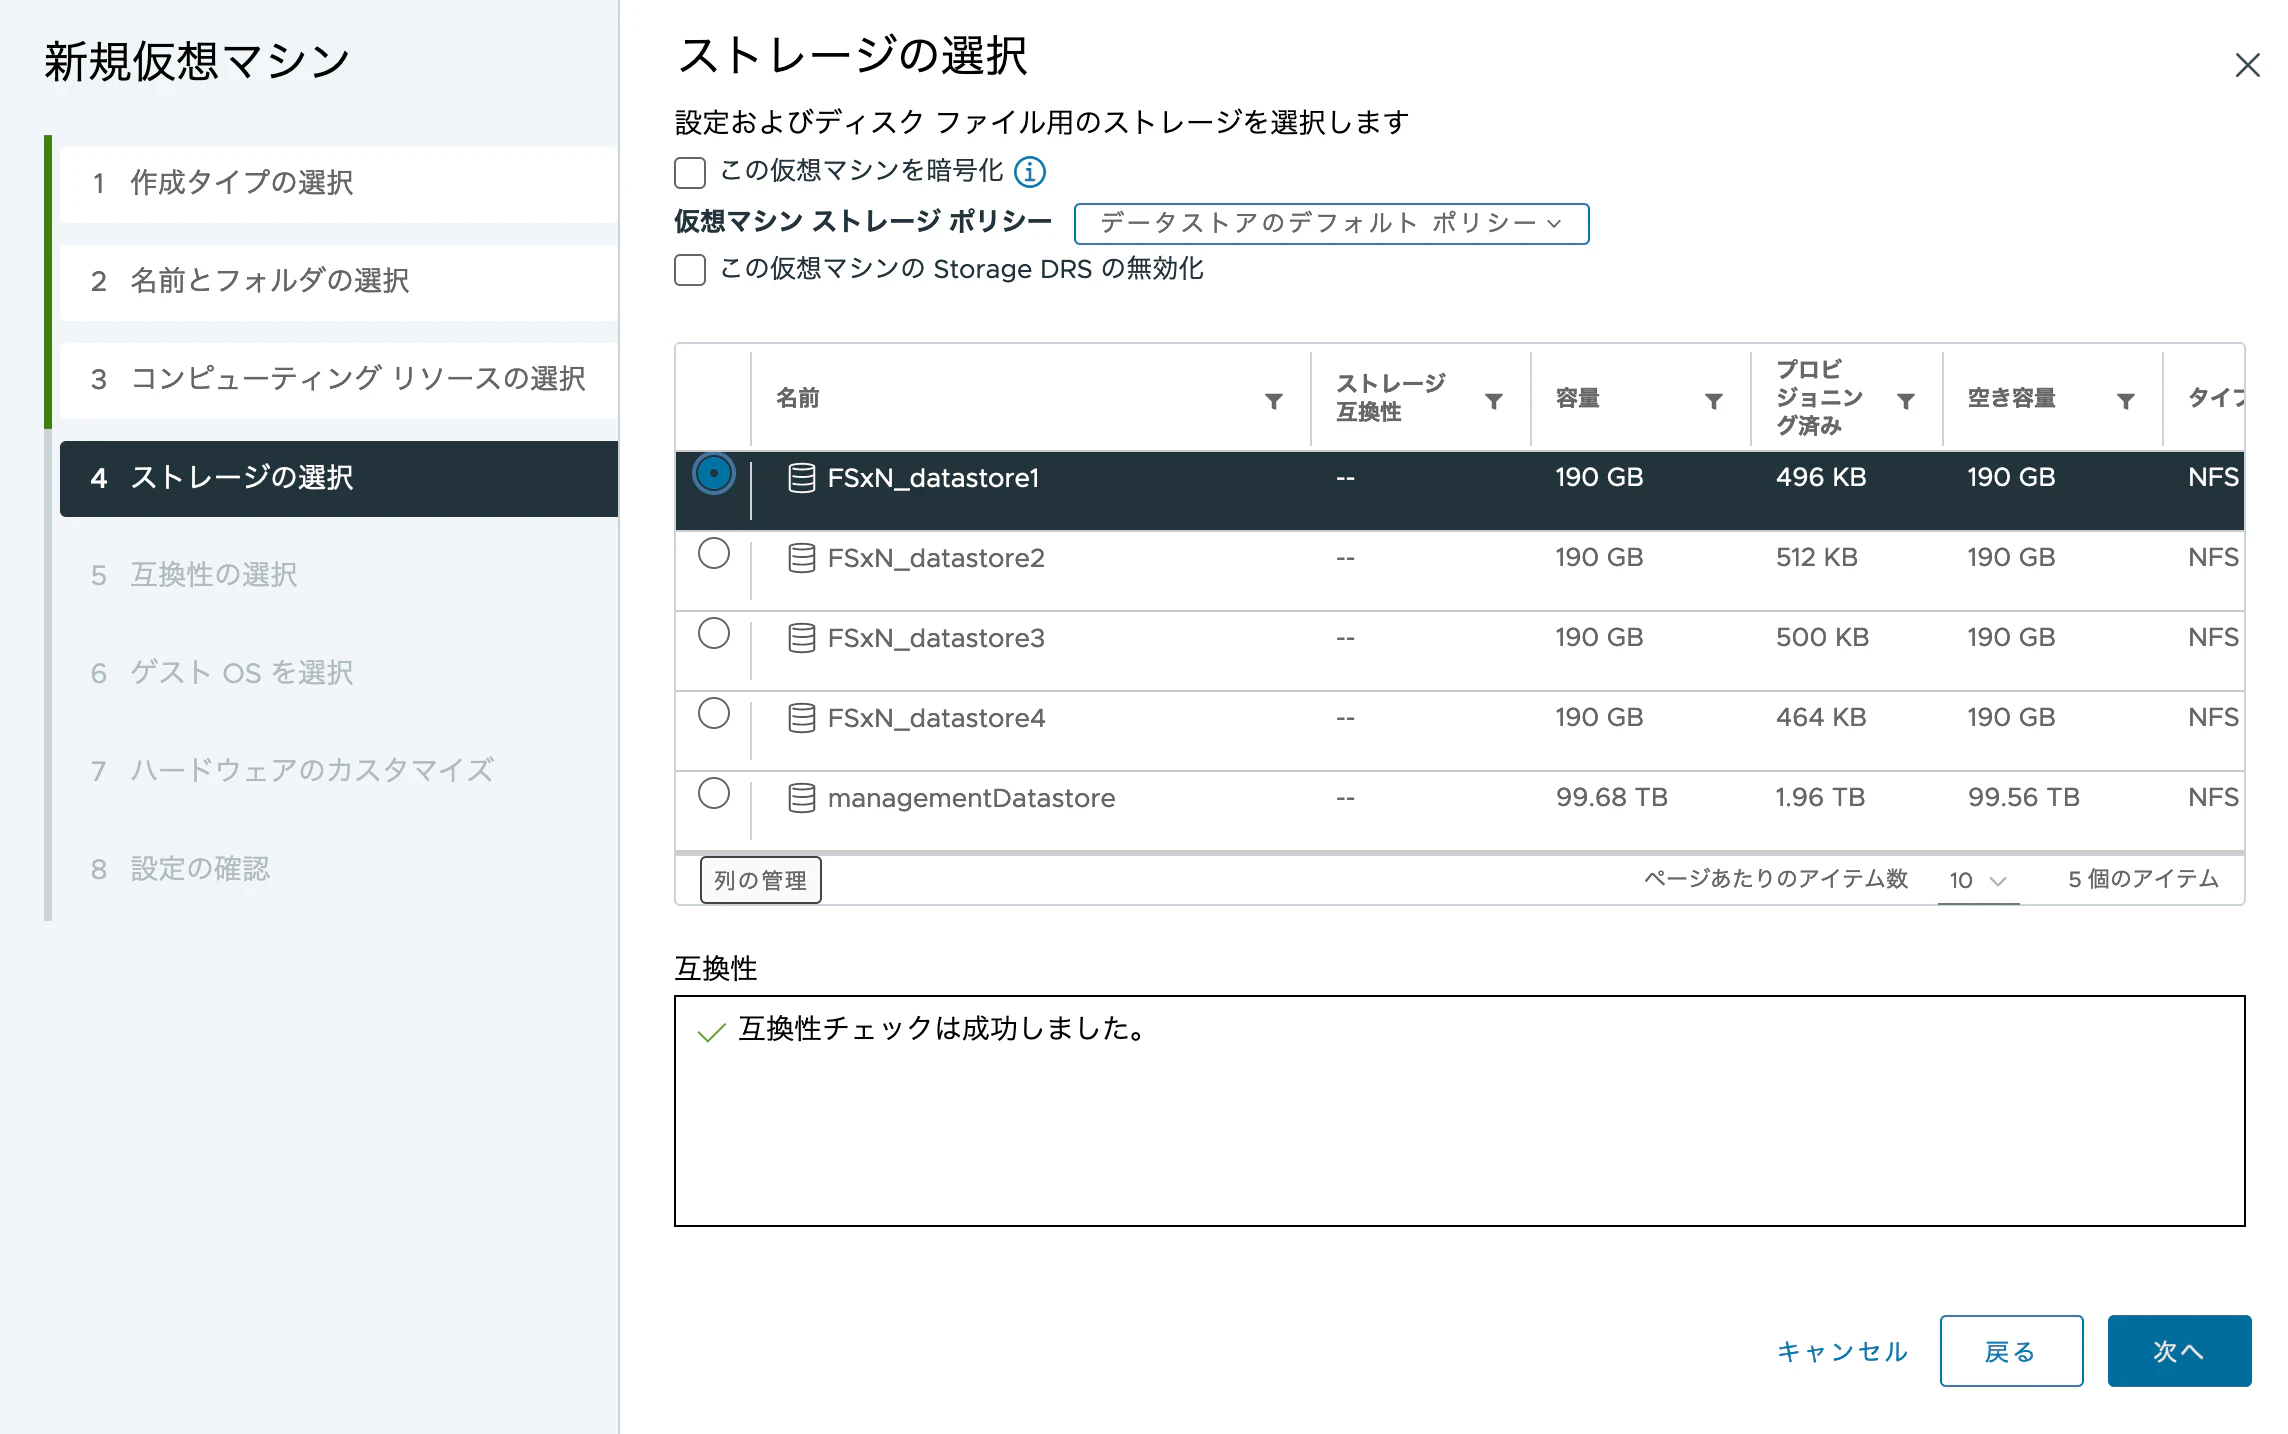Click the 次へ button
Viewport: 2288px width, 1434px height.
(2178, 1351)
